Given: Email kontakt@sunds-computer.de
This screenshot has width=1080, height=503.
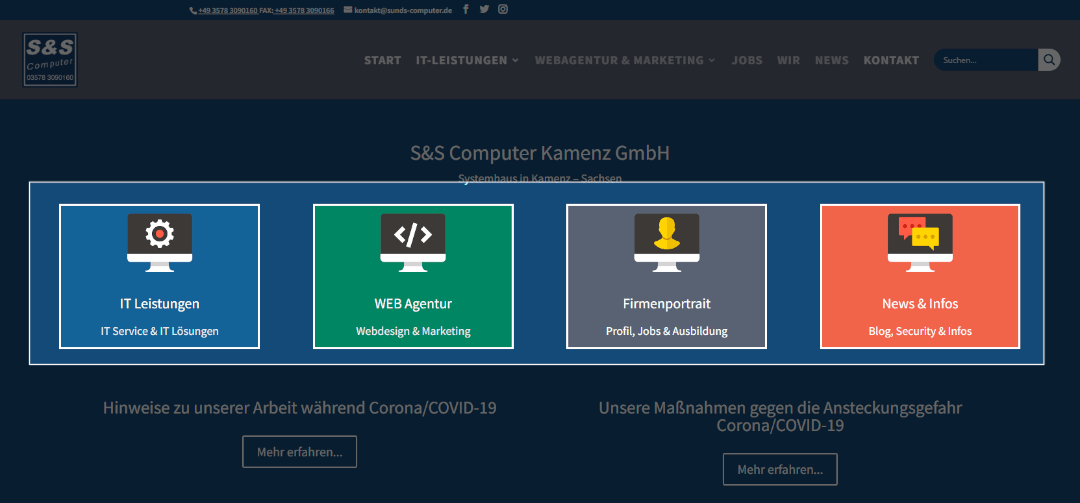Looking at the screenshot, I should point(403,11).
